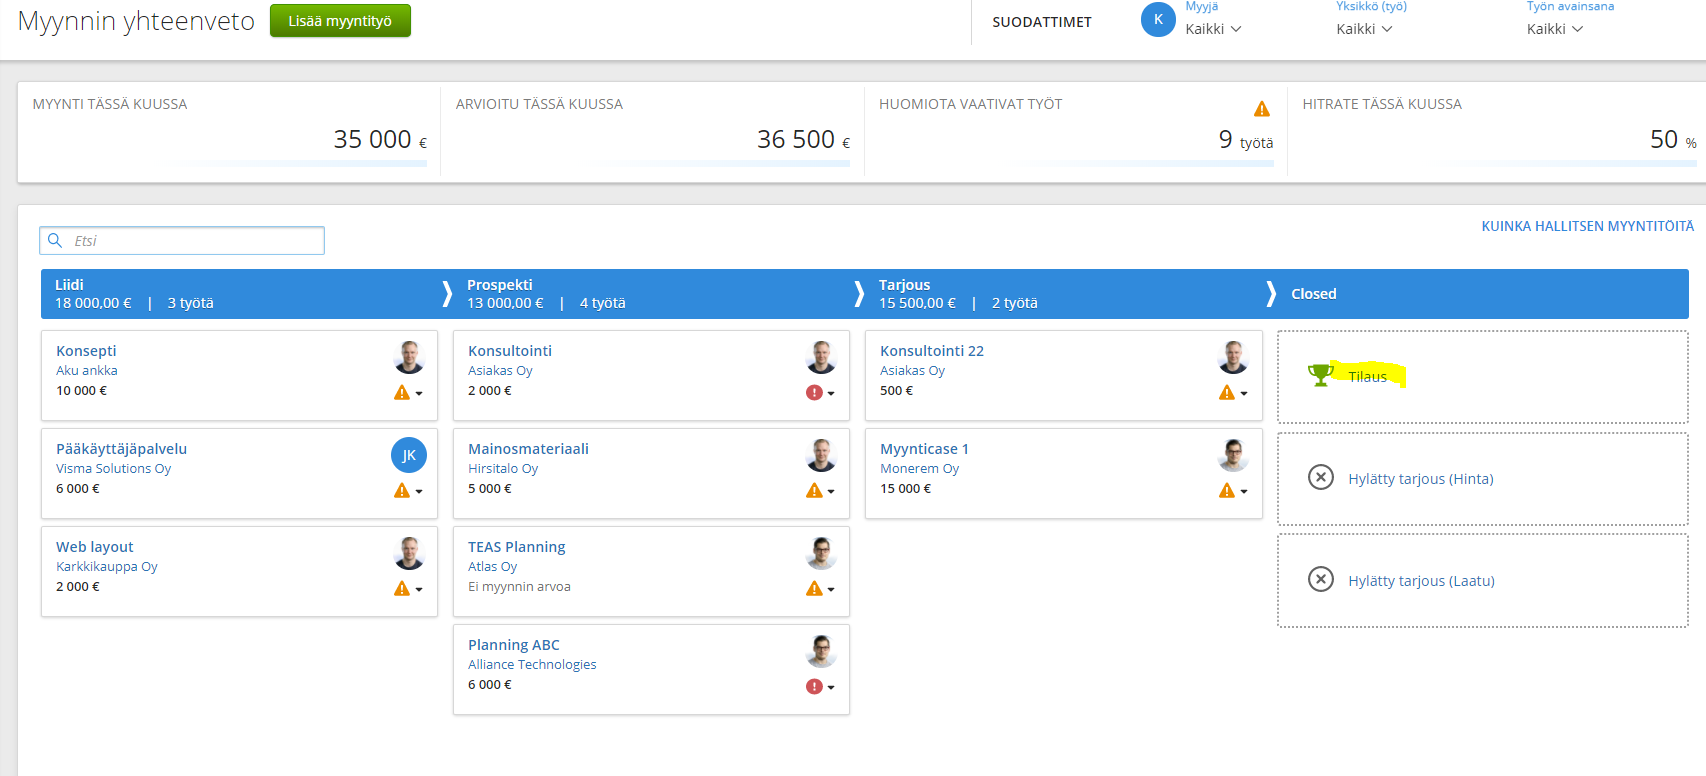
Task: Expand the status arrow on Web layout card
Action: (x=419, y=590)
